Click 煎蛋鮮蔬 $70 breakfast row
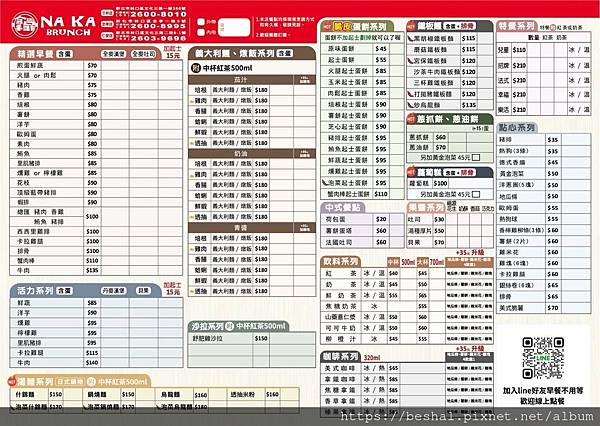The width and height of the screenshot is (600, 426). (x=96, y=65)
